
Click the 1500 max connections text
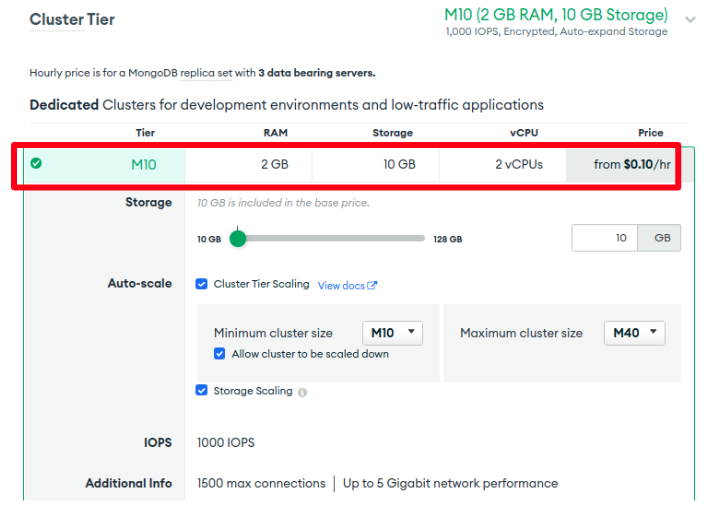[261, 483]
